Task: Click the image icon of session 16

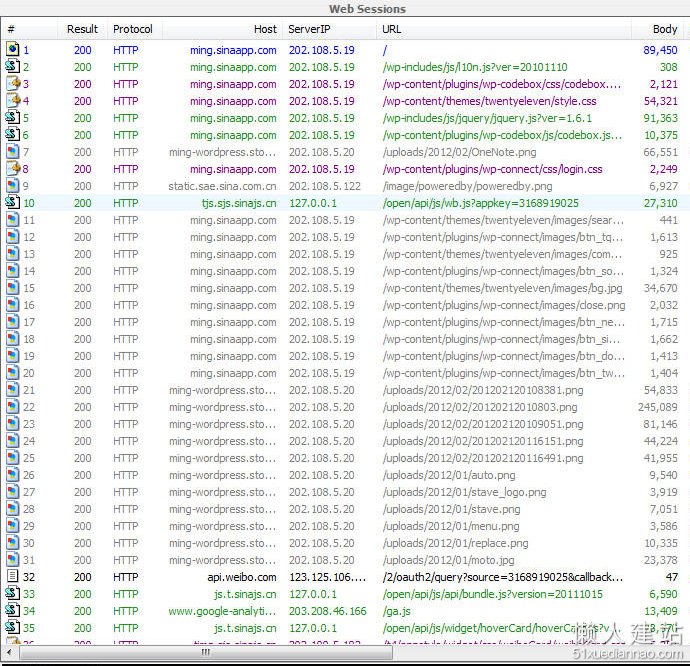Action: [x=13, y=305]
